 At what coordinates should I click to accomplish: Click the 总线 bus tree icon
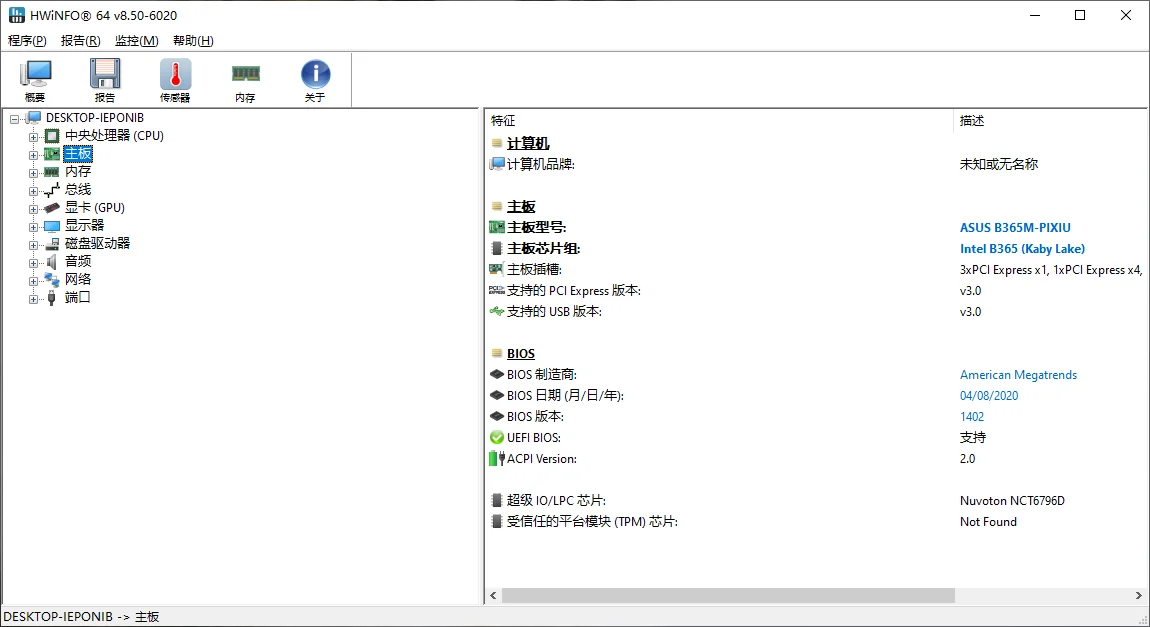(52, 190)
